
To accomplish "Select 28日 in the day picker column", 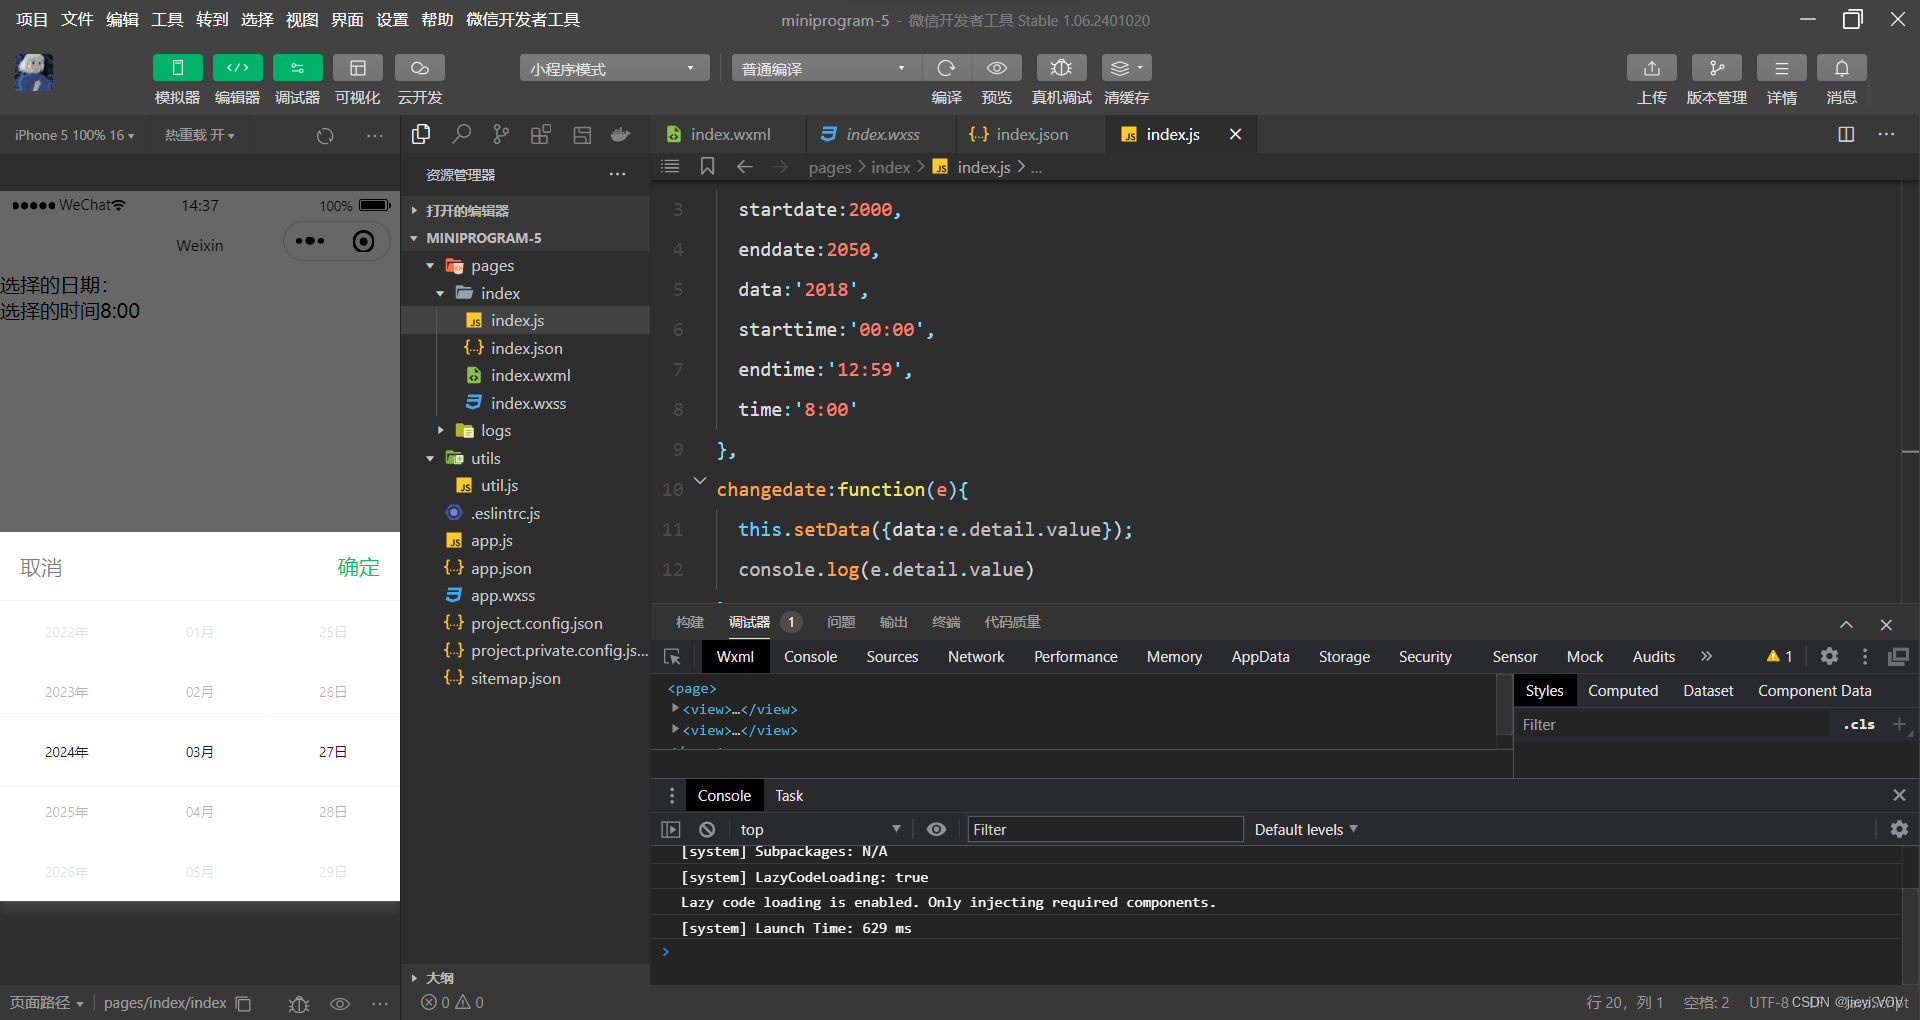I will point(333,812).
